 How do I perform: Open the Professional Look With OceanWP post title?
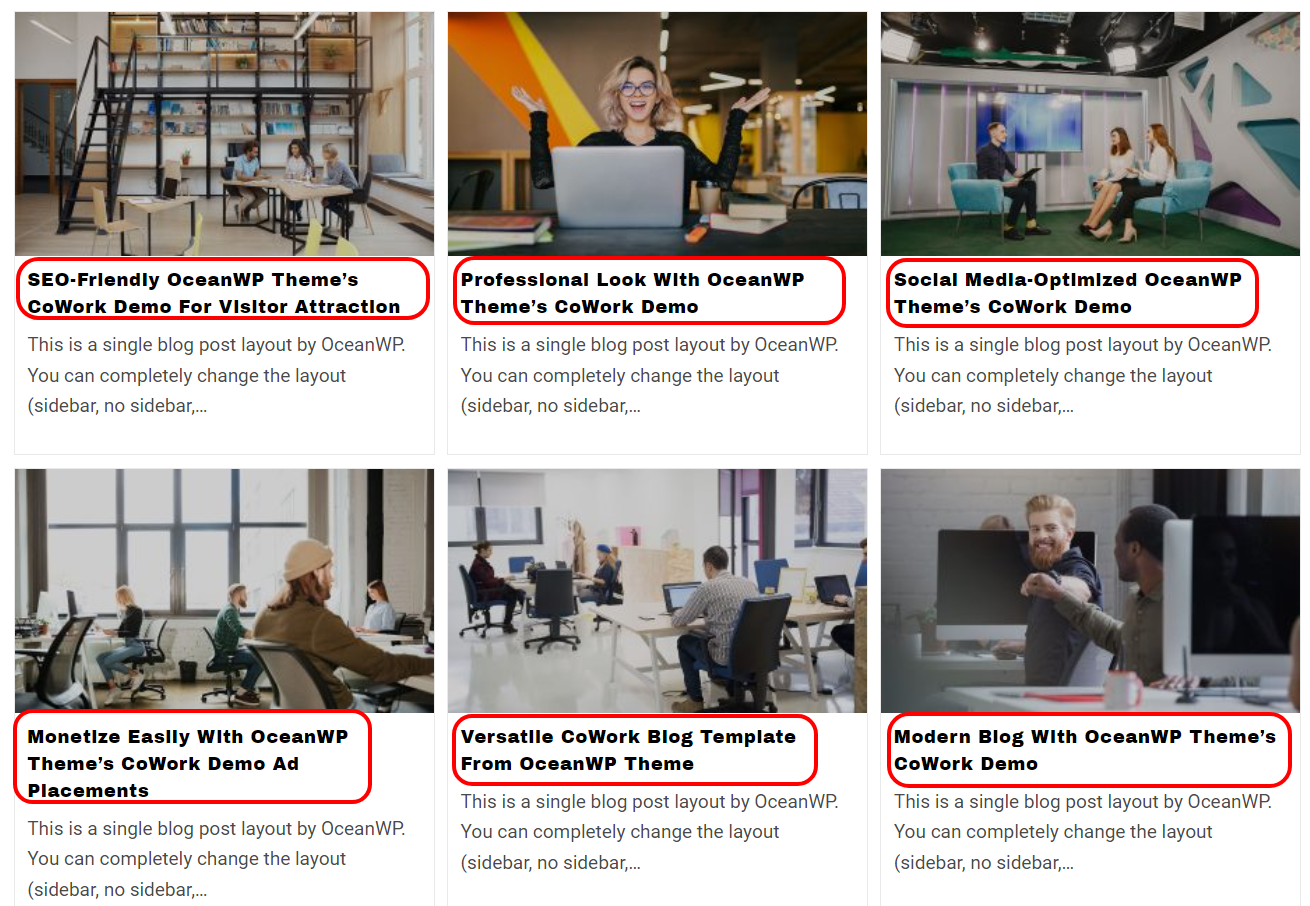pos(632,293)
